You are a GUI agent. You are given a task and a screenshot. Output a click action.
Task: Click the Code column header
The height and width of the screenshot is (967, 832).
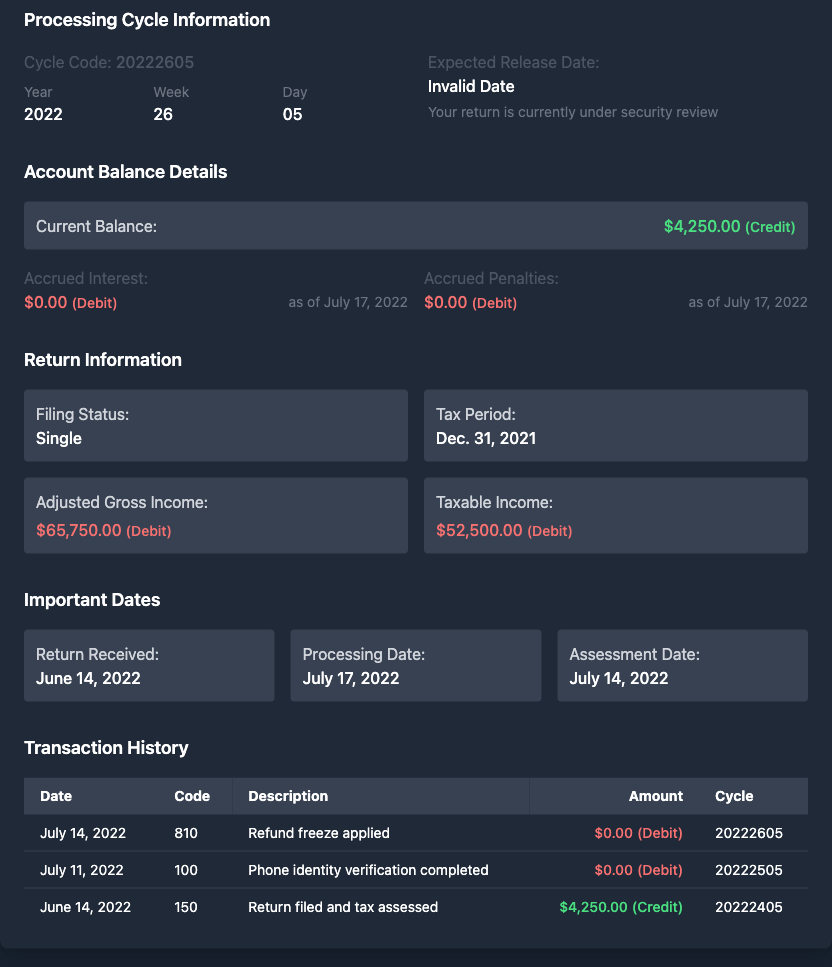192,796
